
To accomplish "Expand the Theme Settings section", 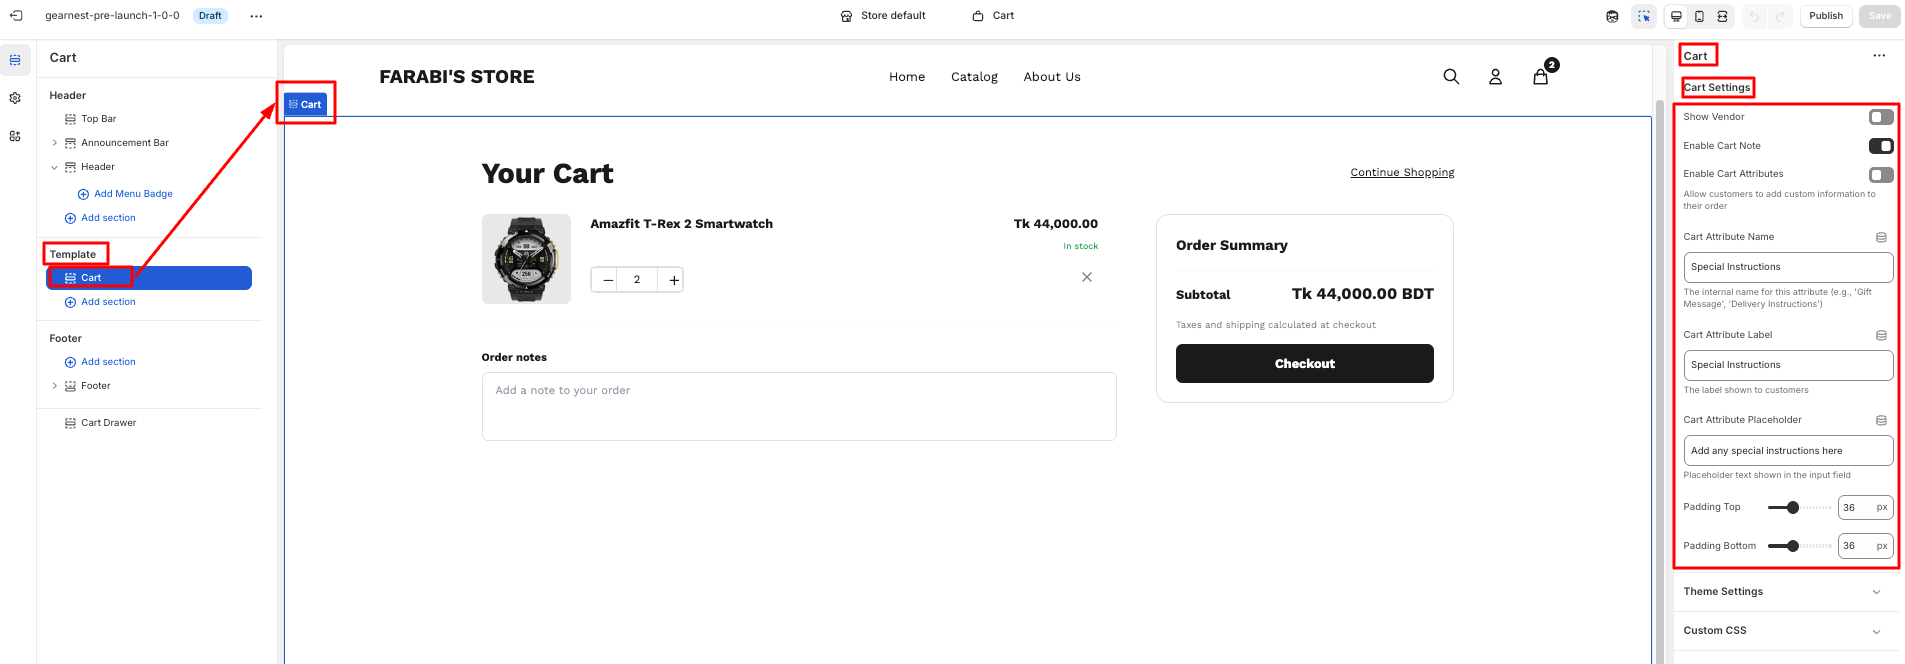I will point(1785,592).
